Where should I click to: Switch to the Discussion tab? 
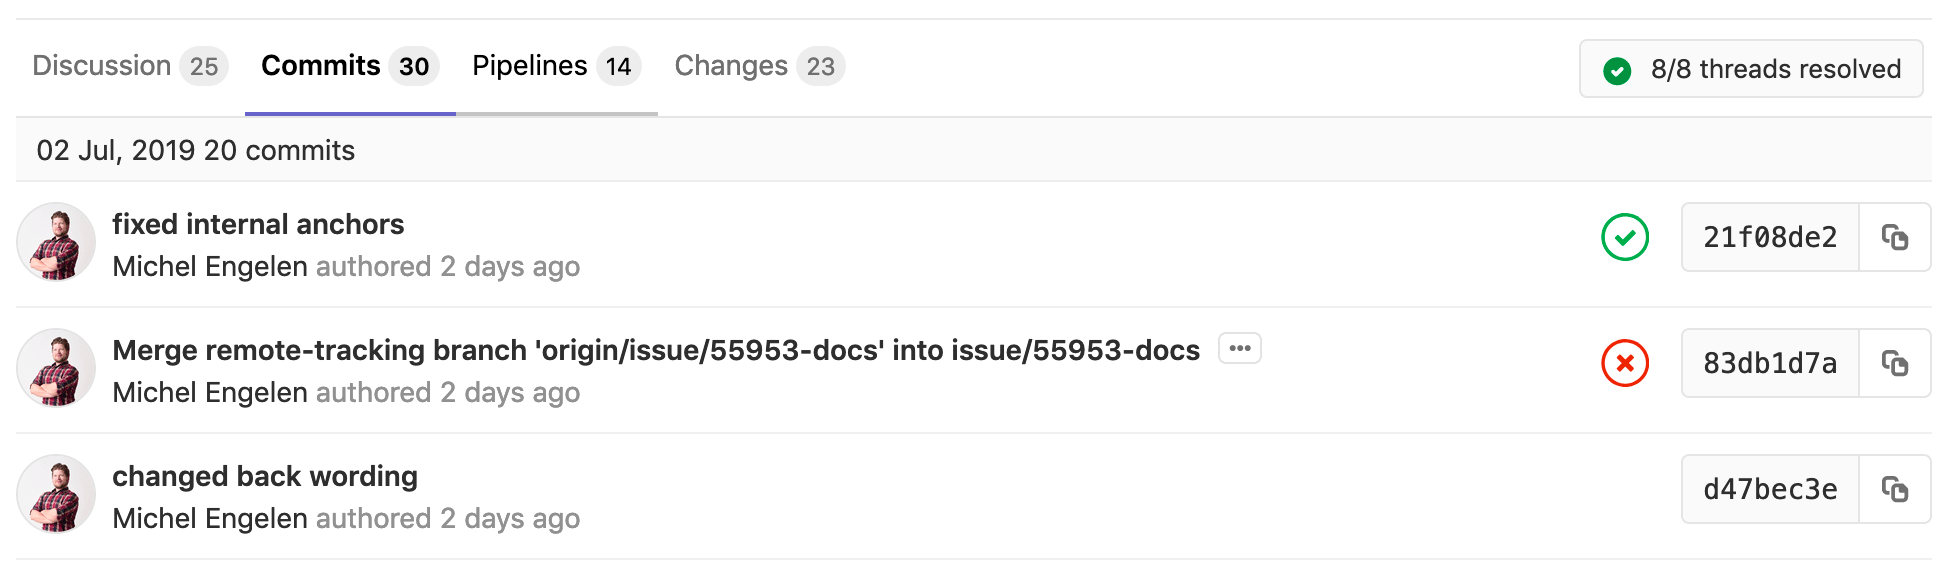pos(102,66)
